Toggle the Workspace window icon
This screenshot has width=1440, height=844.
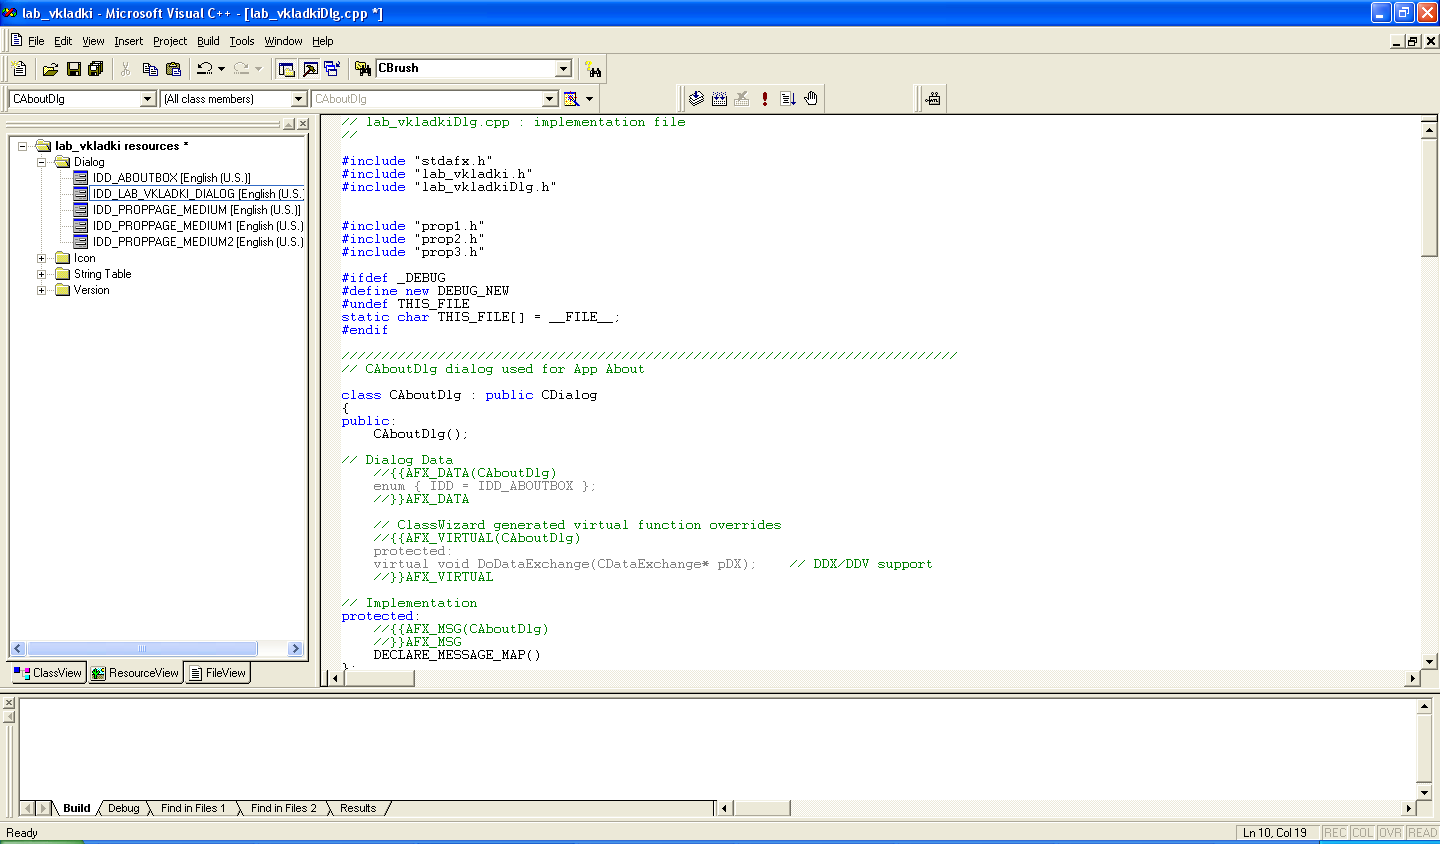coord(286,69)
